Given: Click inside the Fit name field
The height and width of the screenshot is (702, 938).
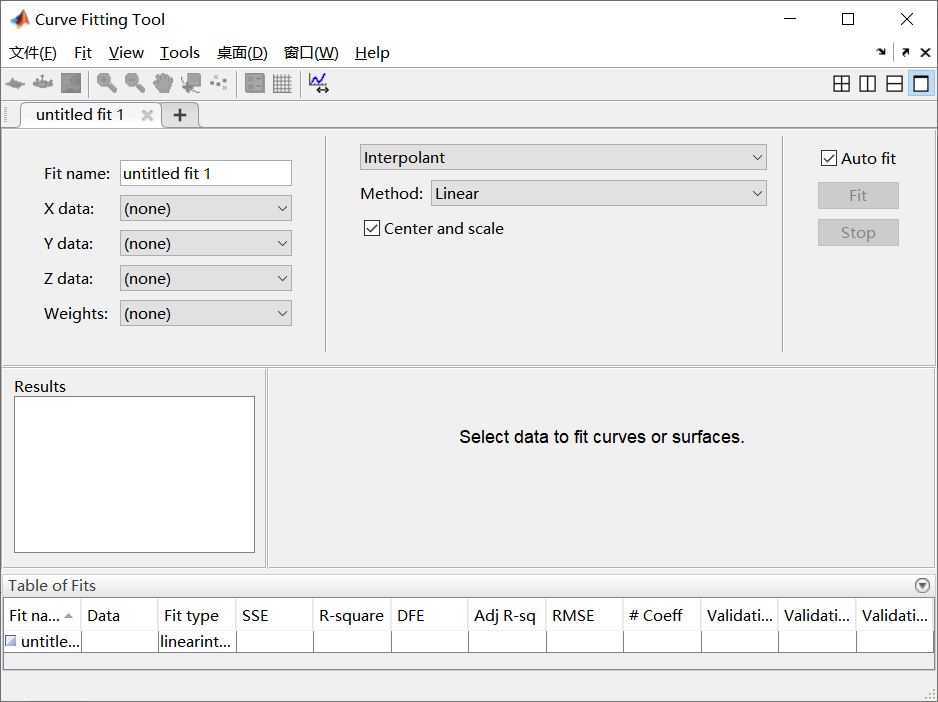Looking at the screenshot, I should pyautogui.click(x=205, y=173).
